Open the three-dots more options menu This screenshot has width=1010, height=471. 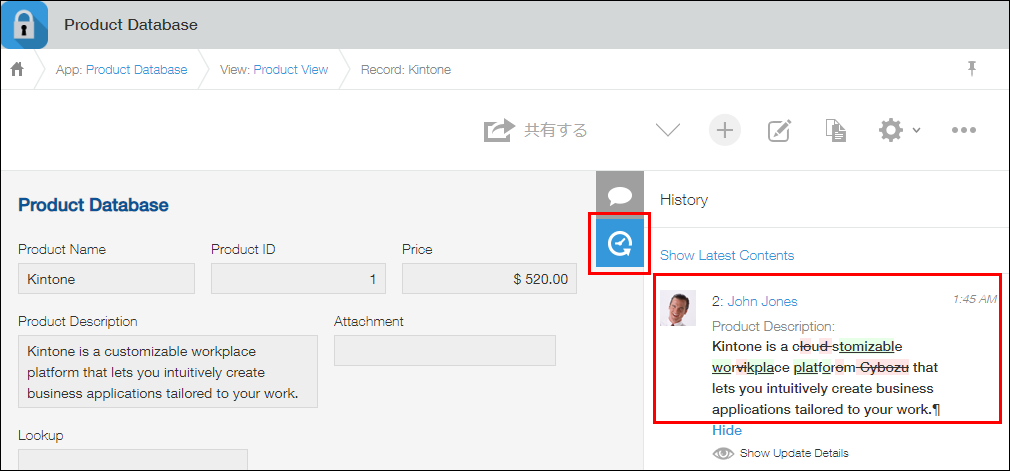click(x=964, y=130)
